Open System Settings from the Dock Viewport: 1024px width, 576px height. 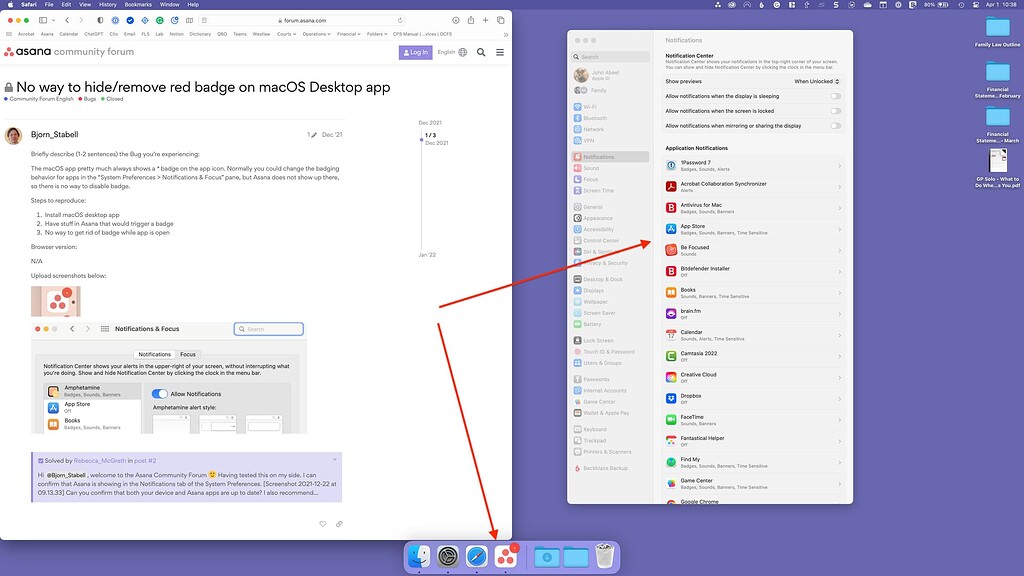pos(447,556)
